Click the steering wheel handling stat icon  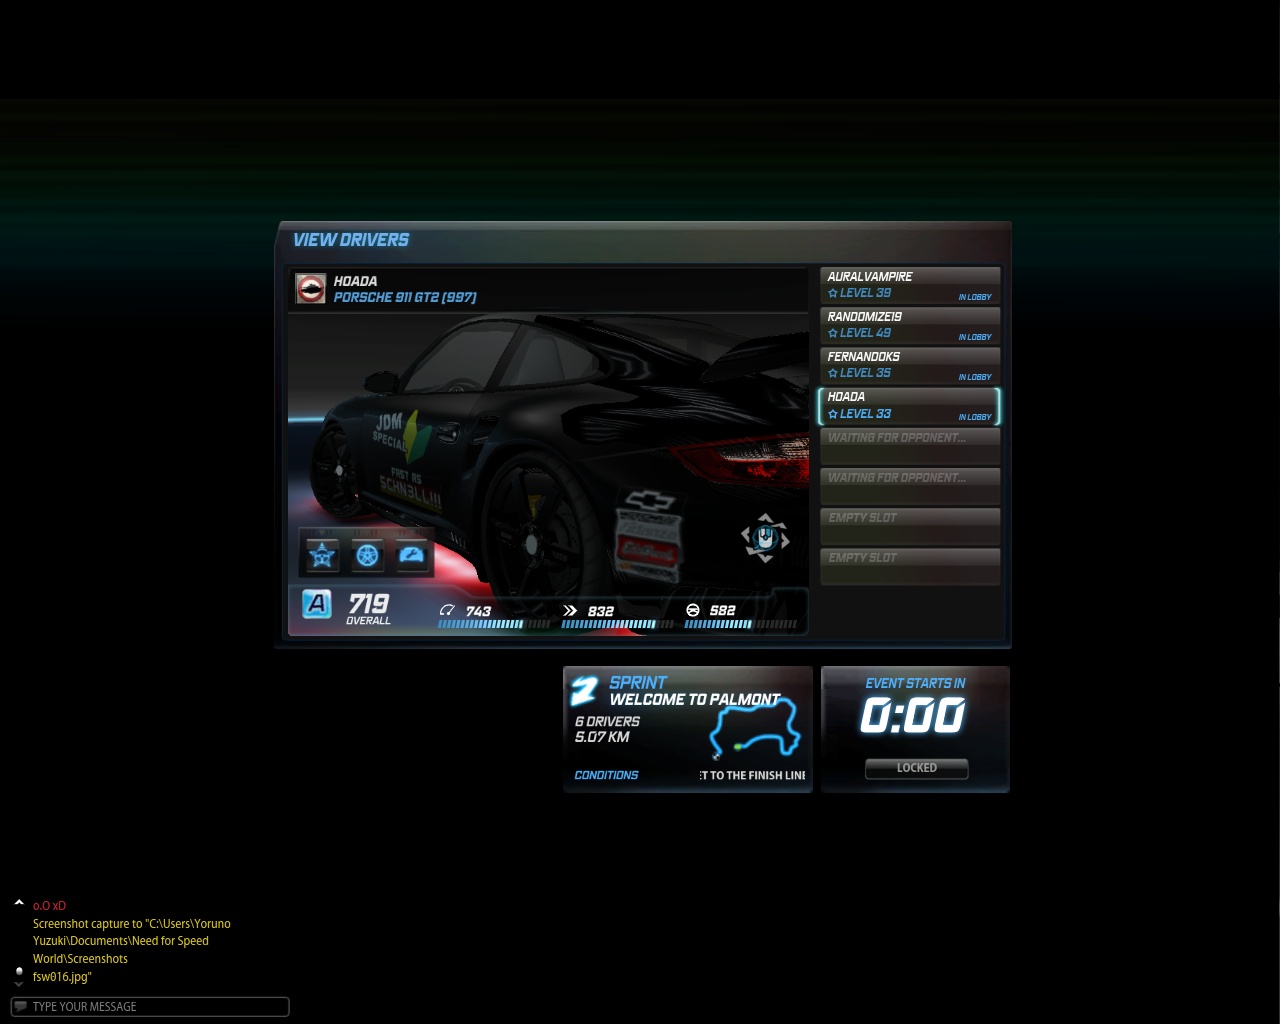693,611
